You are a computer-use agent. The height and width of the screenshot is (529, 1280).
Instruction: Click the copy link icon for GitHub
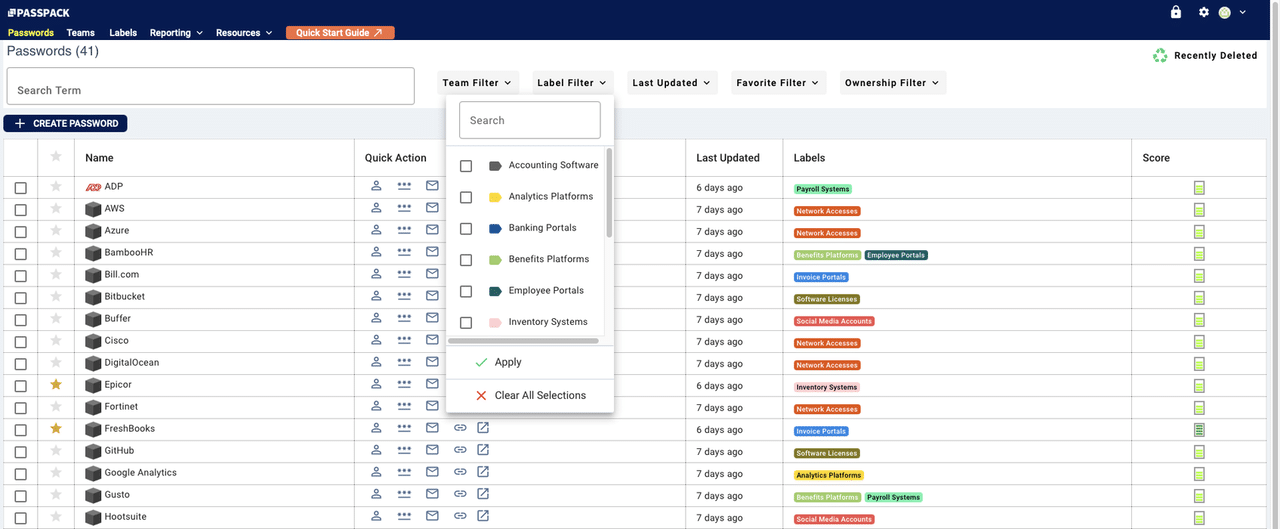click(460, 450)
